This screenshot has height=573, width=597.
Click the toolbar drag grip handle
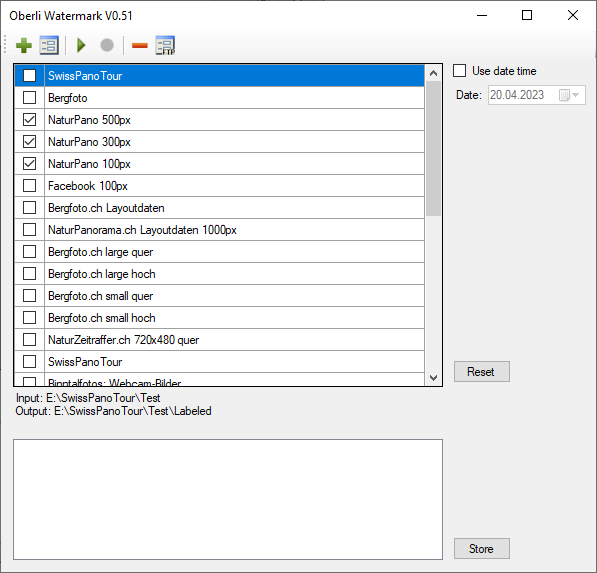coord(5,45)
